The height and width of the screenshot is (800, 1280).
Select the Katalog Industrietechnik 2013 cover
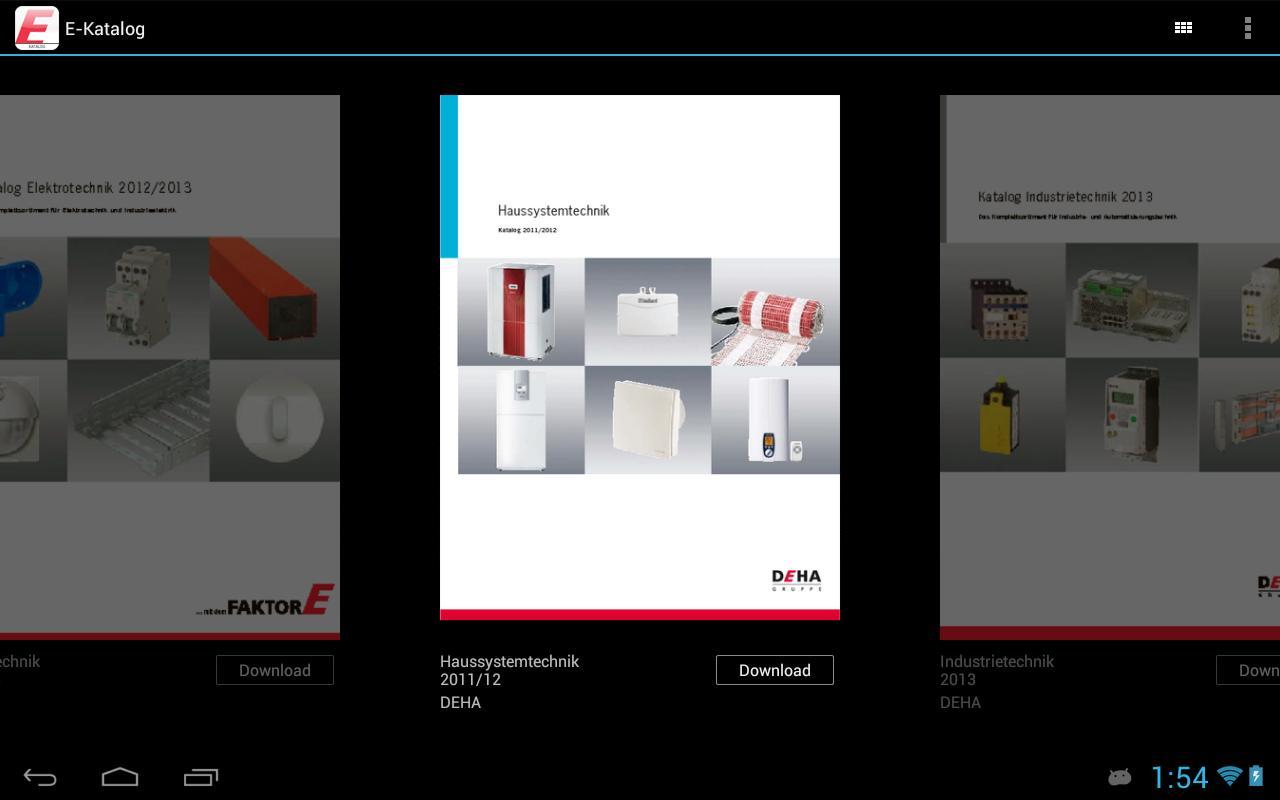(x=1110, y=367)
